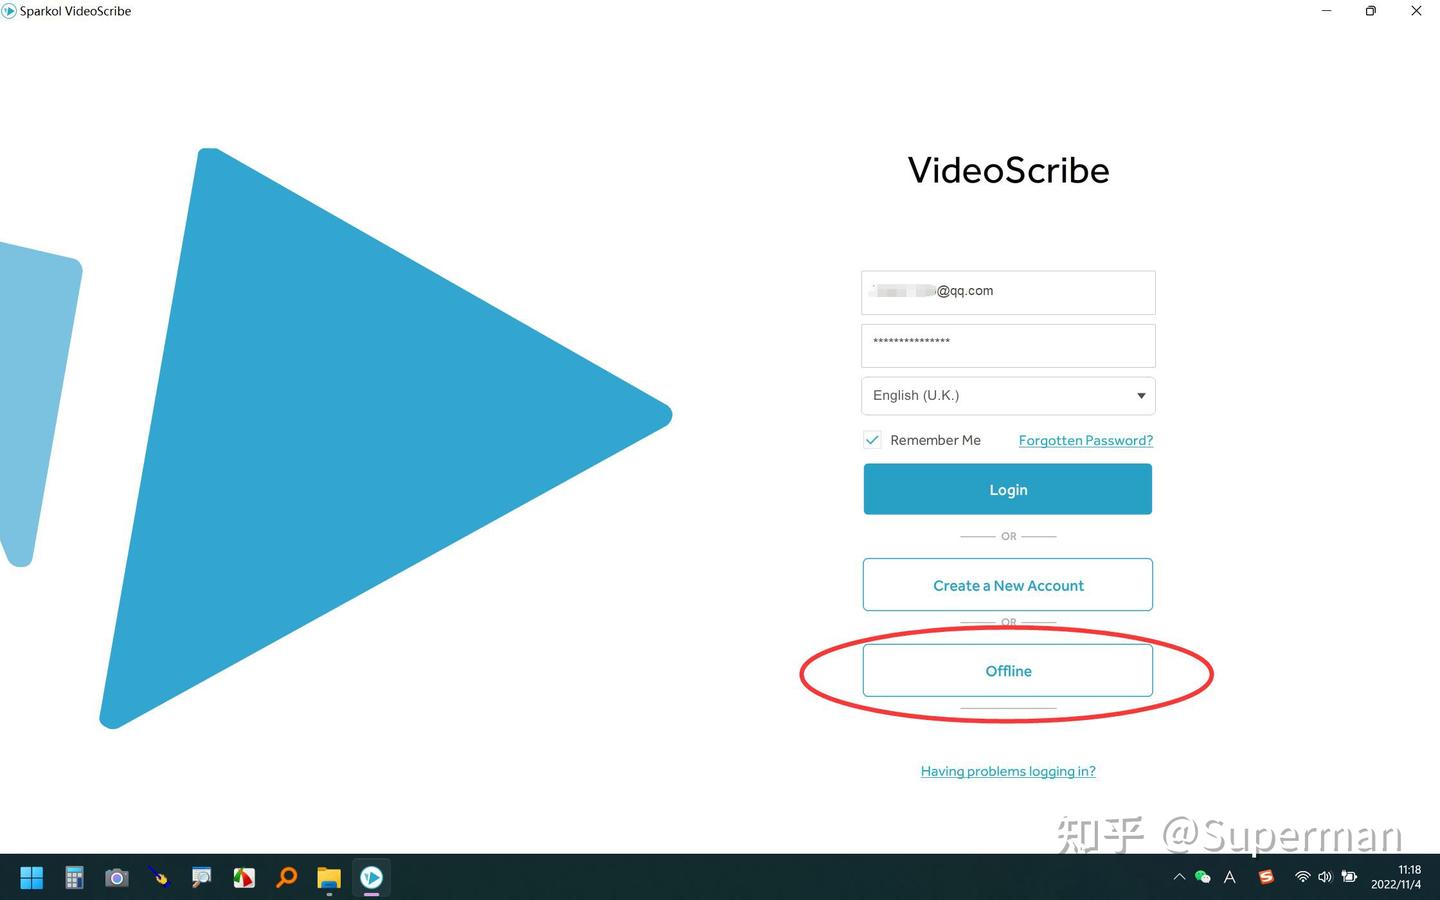
Task: Launch Calculator from the taskbar
Action: point(74,878)
